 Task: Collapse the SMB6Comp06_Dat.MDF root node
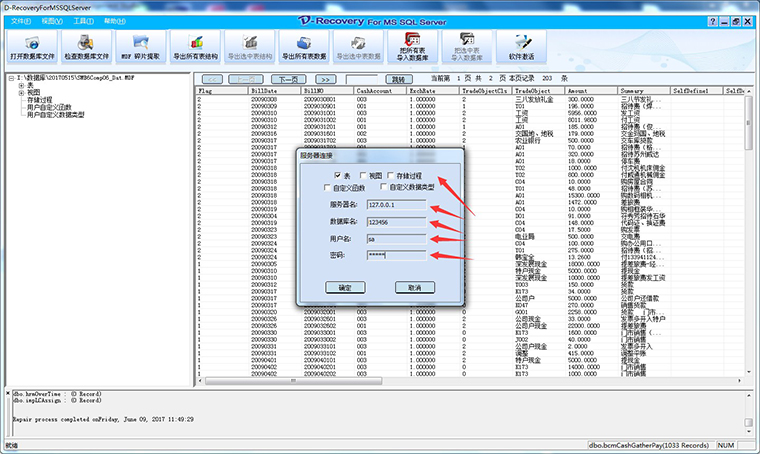(x=11, y=78)
